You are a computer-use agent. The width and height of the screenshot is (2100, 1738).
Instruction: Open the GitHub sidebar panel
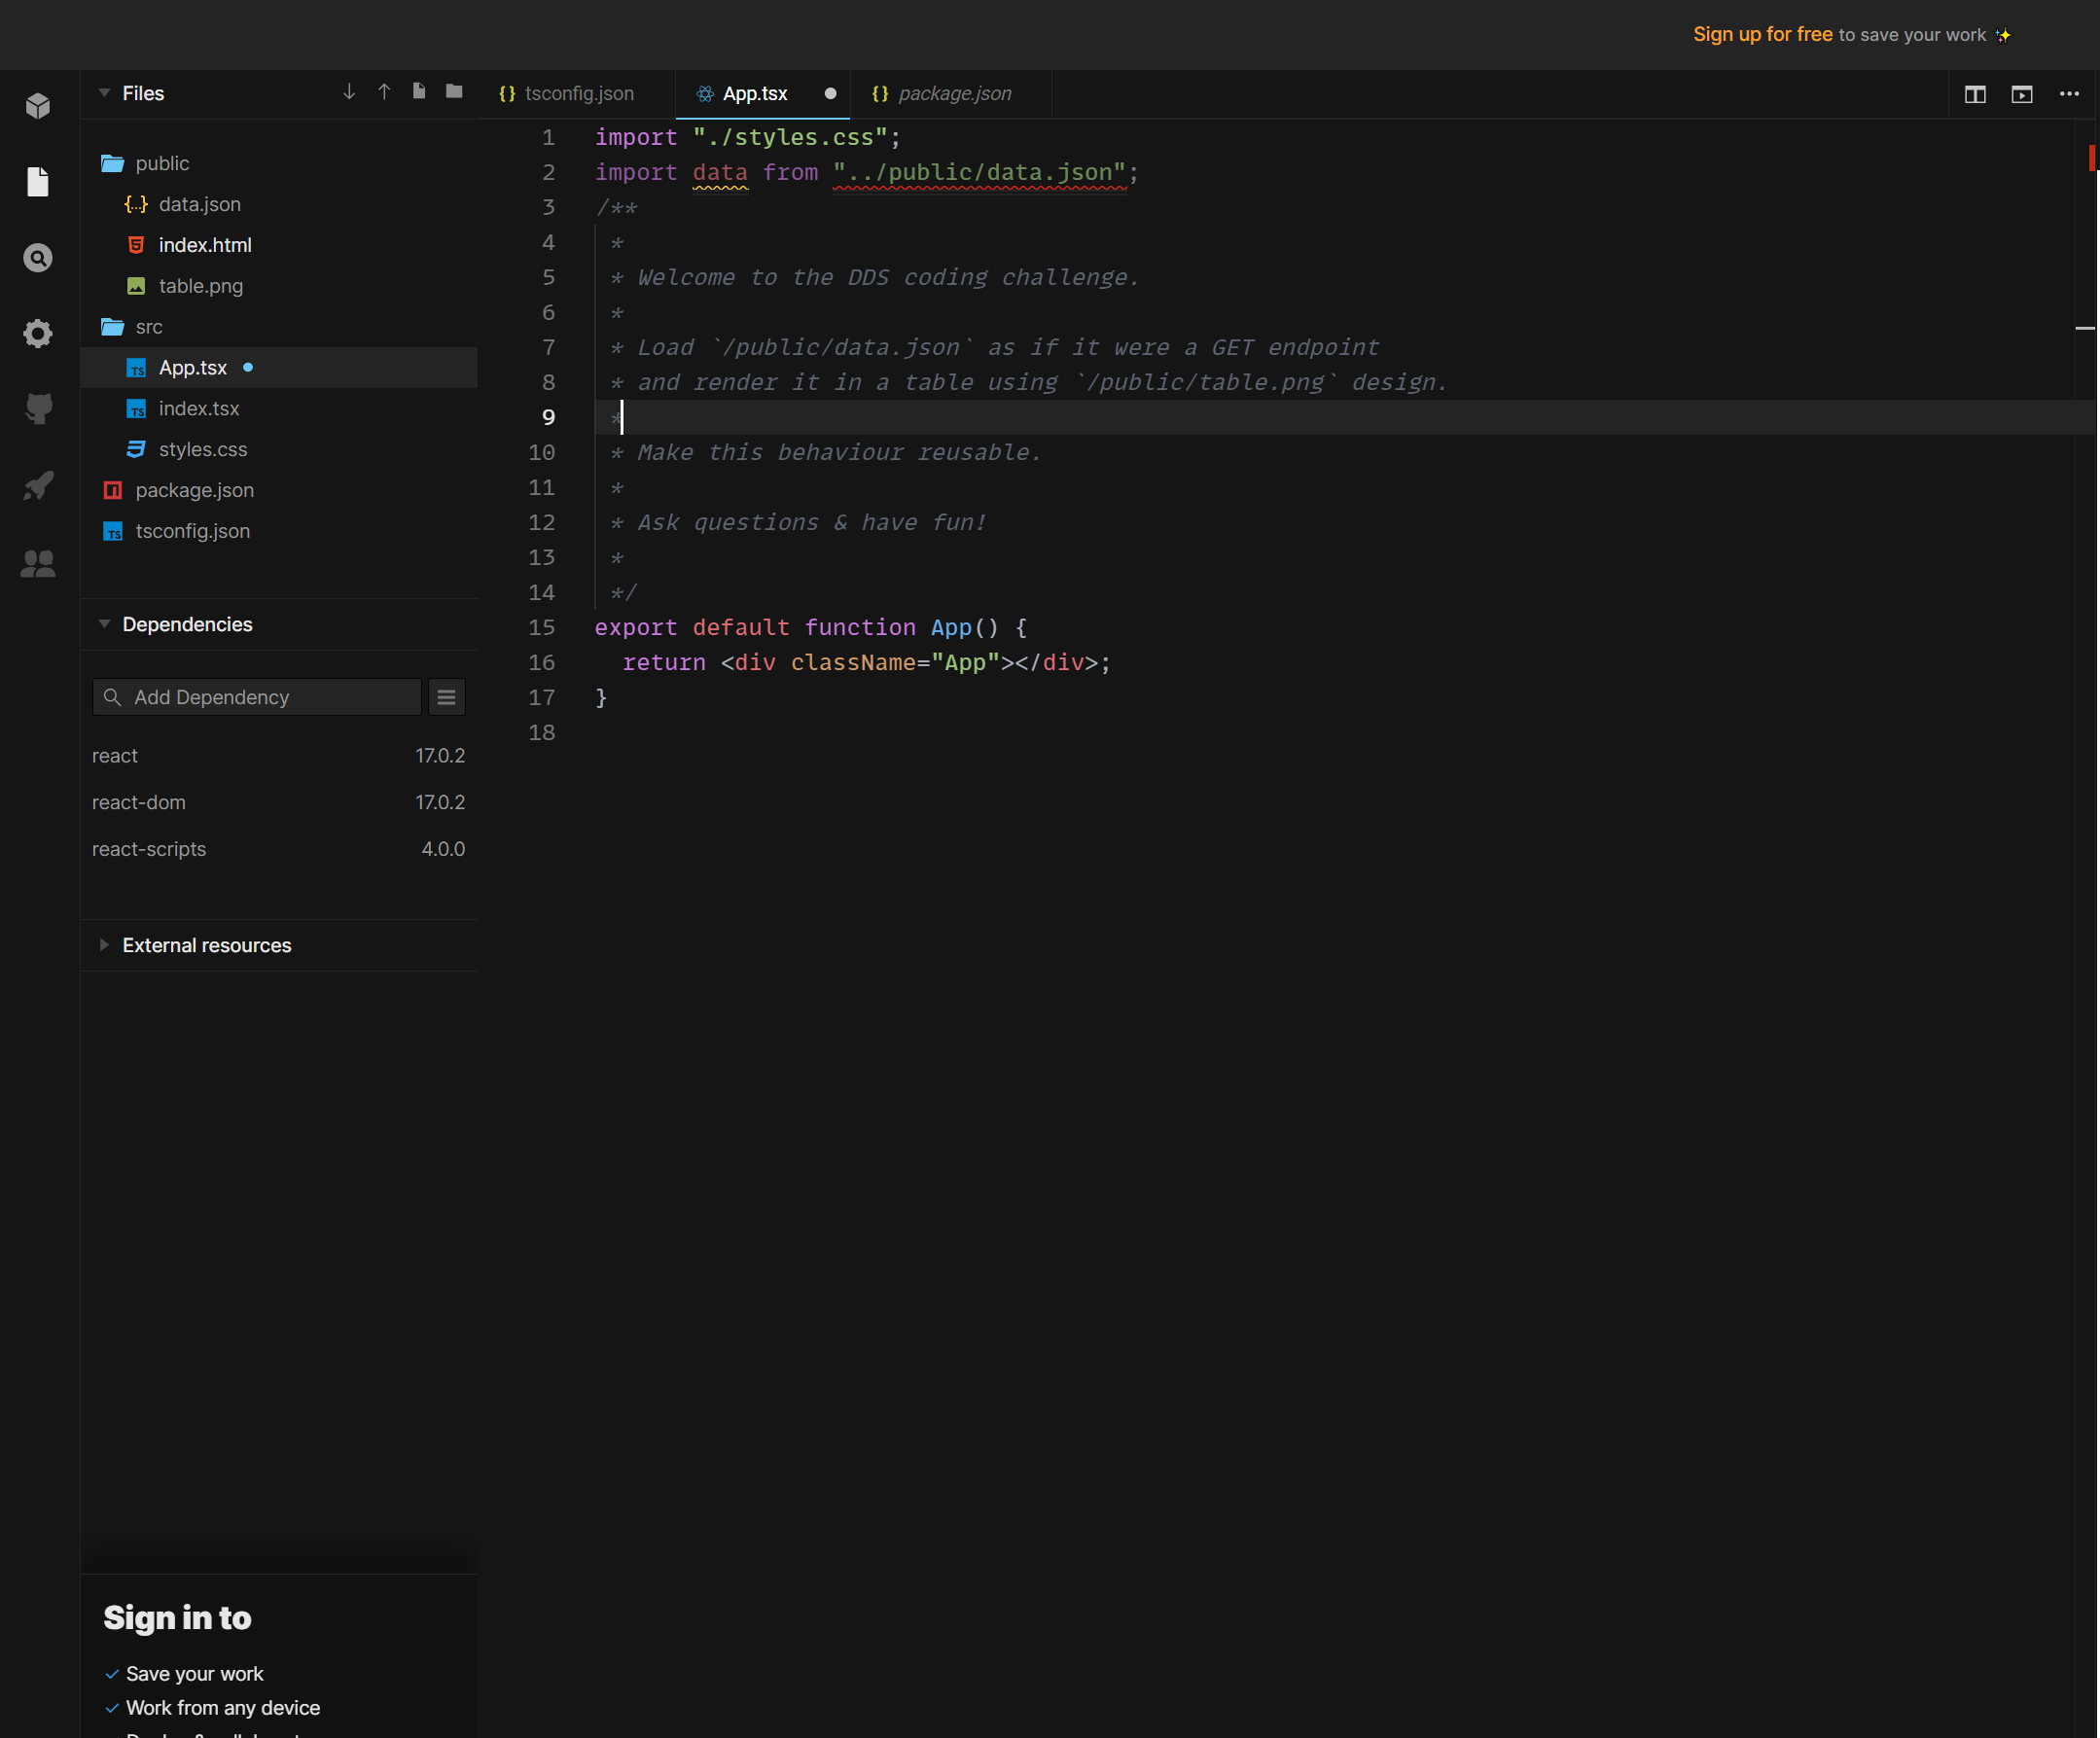click(x=38, y=408)
